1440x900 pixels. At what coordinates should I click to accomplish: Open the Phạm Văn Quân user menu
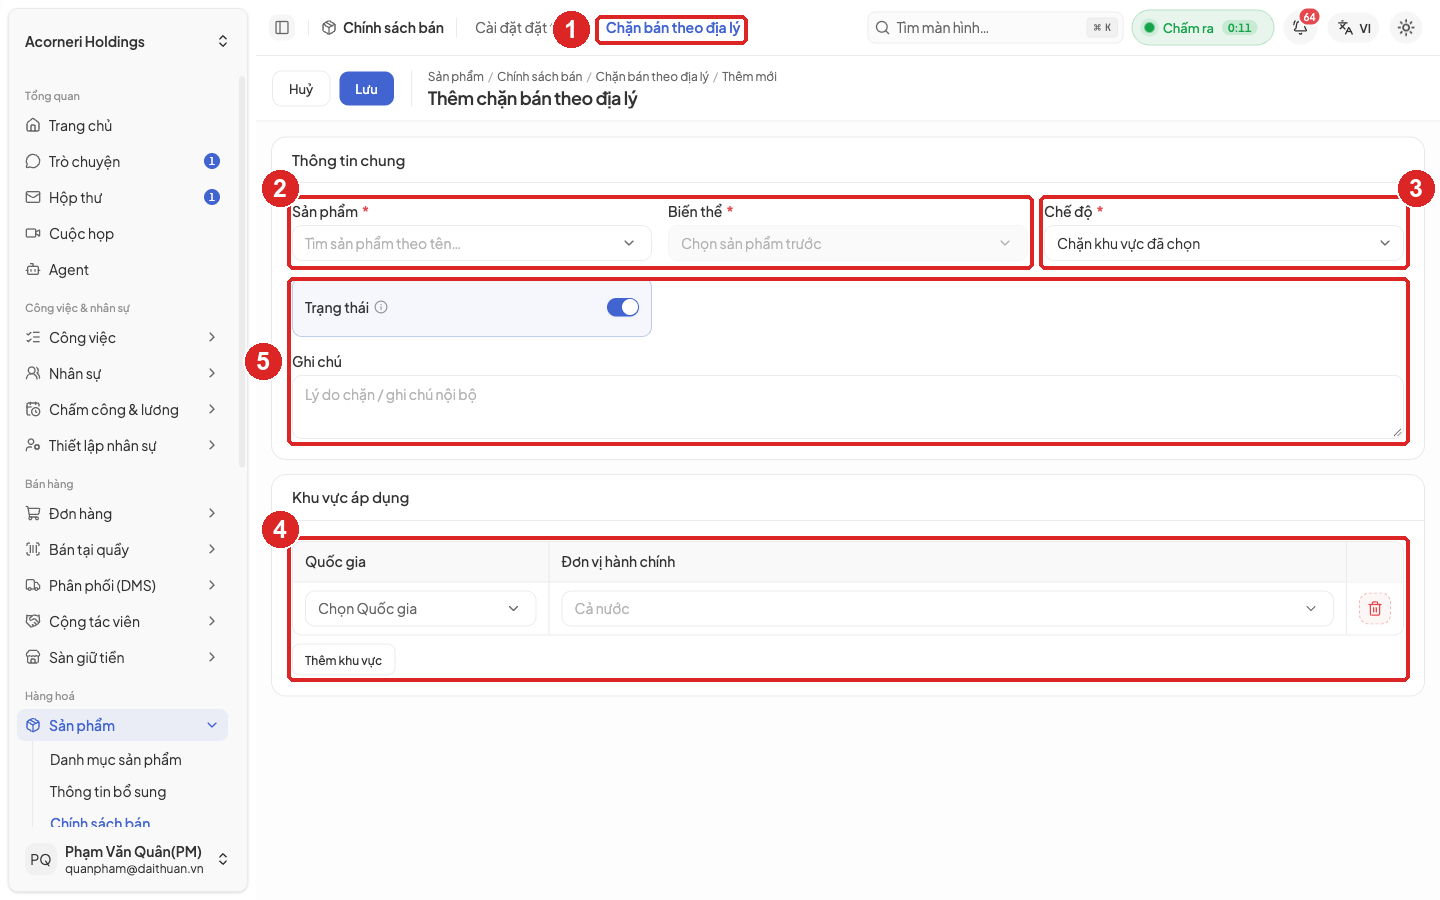click(x=126, y=860)
